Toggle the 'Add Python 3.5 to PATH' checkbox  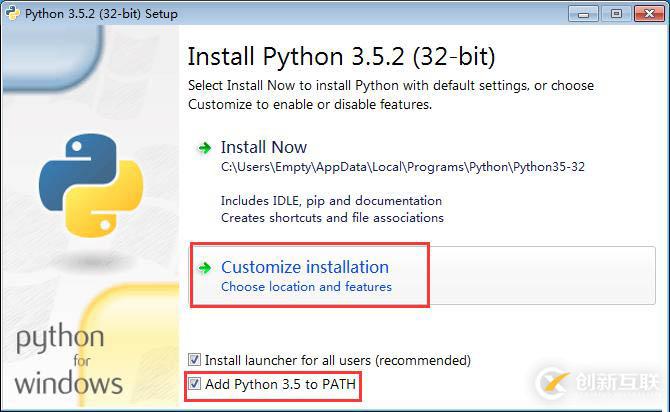tap(195, 384)
